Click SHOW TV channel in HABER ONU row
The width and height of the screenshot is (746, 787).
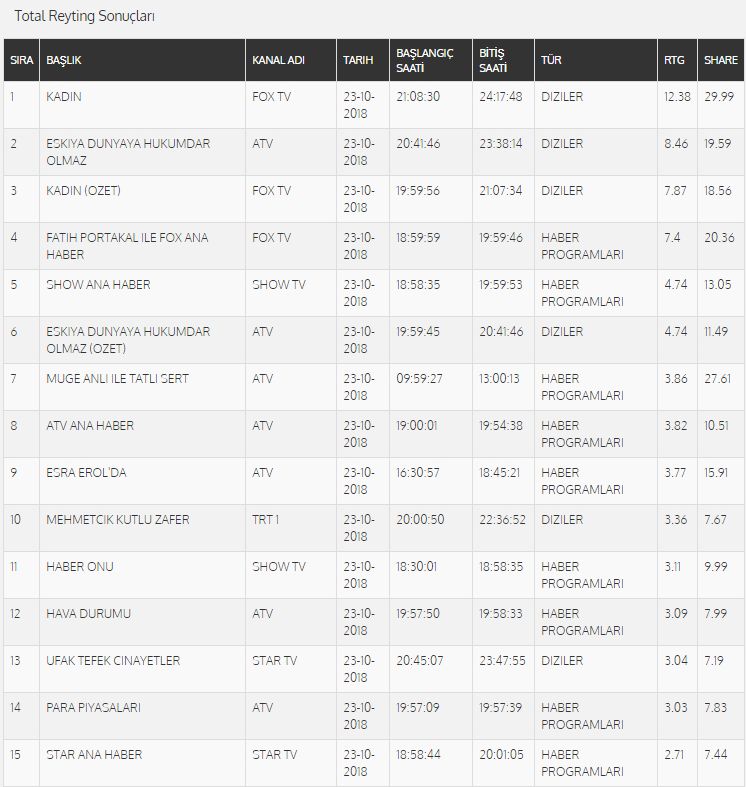pyautogui.click(x=279, y=567)
